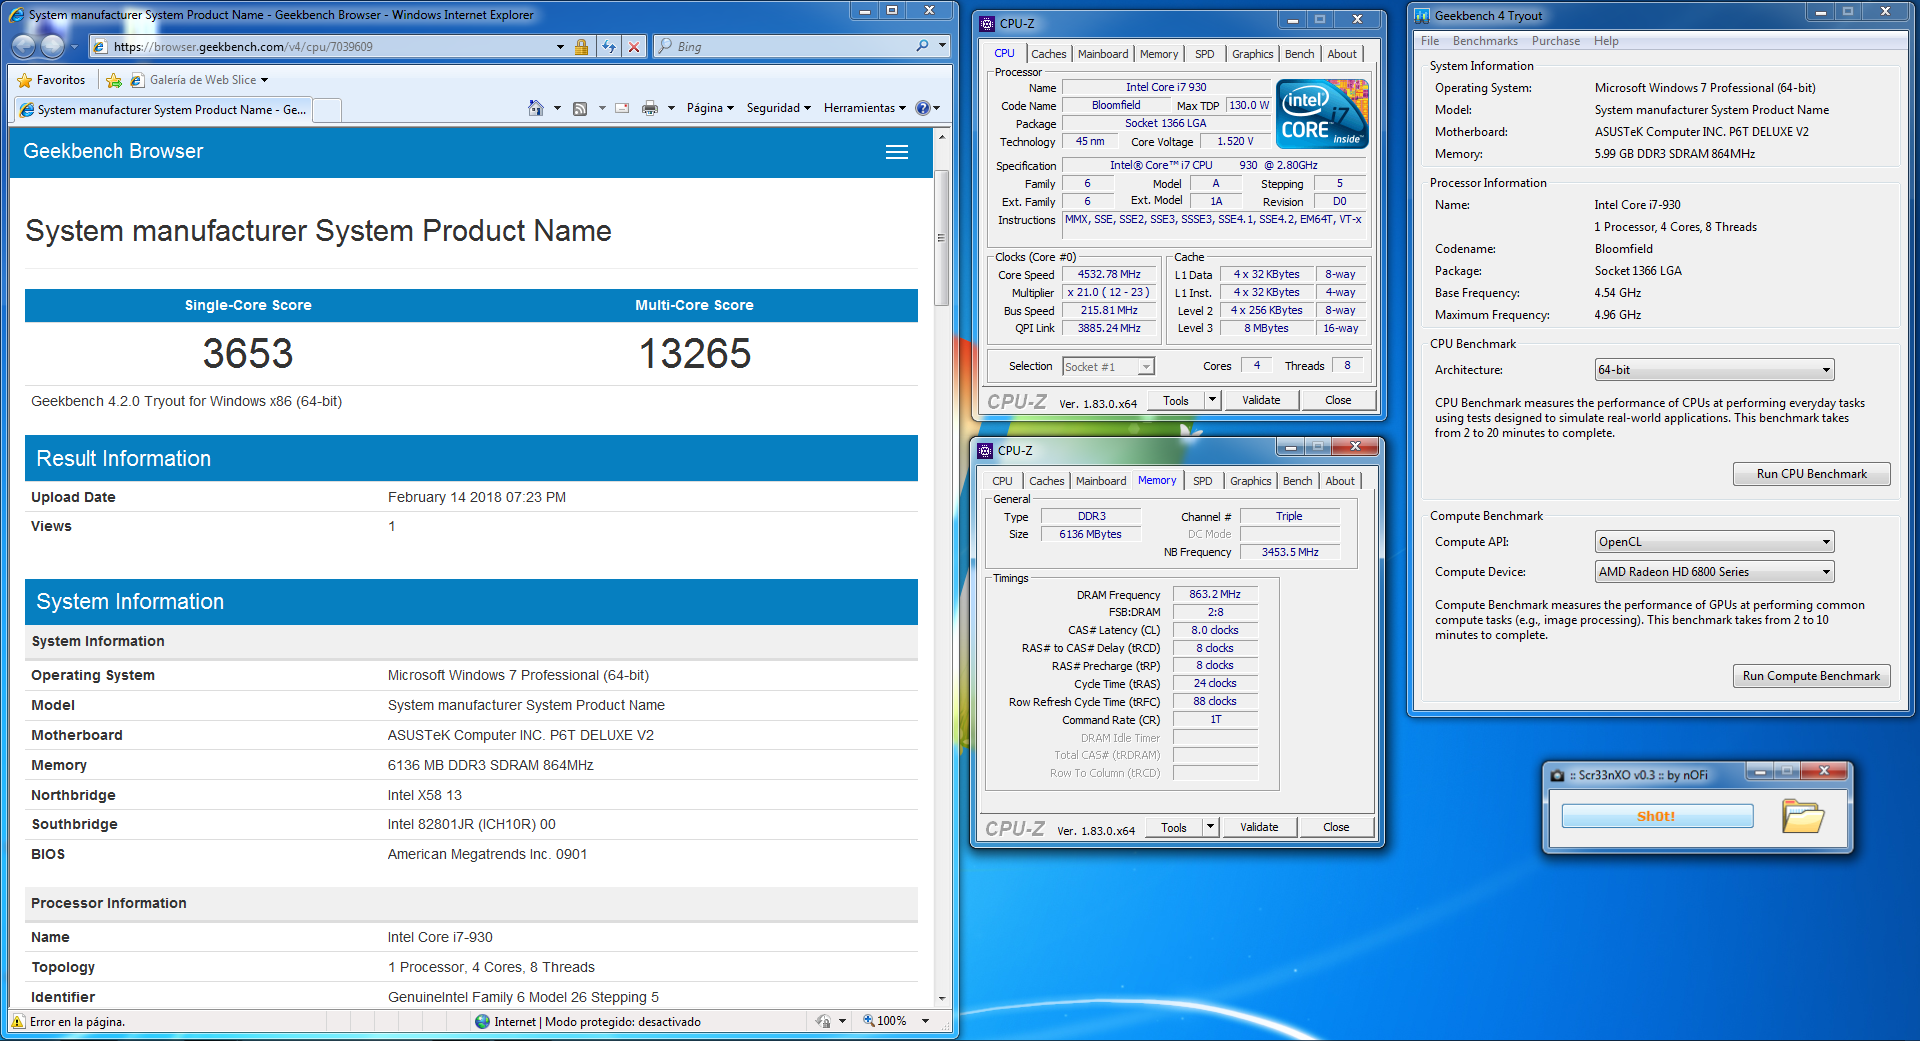1920x1041 pixels.
Task: Click Tools button in top CPU-Z window
Action: (x=1176, y=400)
